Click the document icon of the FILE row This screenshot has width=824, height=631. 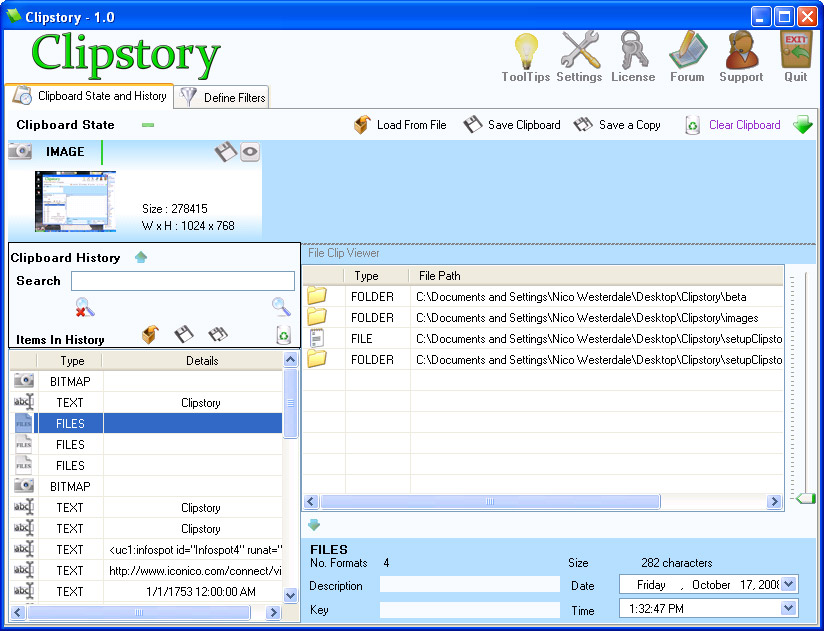[x=316, y=338]
